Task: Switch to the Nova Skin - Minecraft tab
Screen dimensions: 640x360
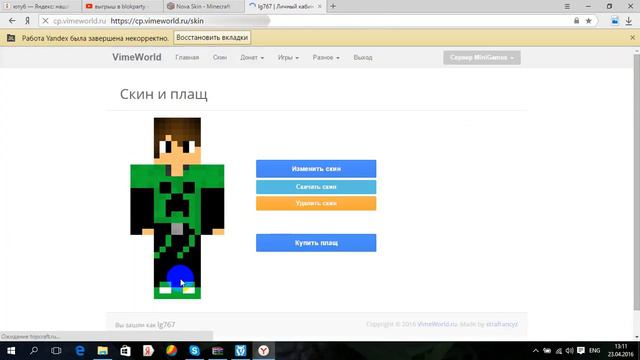Action: [x=203, y=6]
